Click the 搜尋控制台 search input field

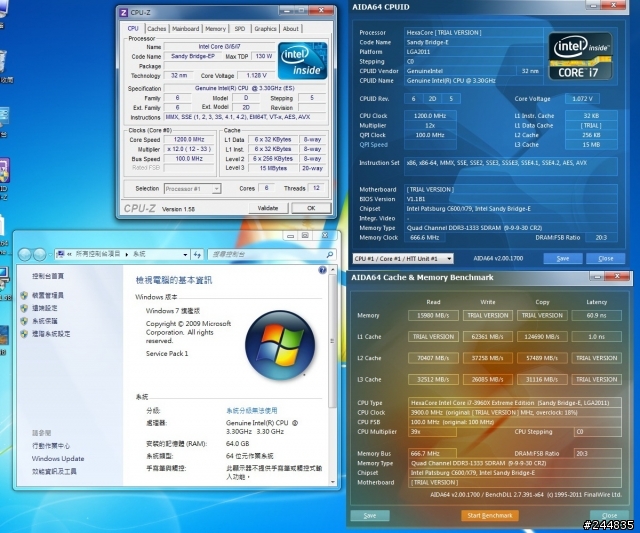(x=267, y=254)
